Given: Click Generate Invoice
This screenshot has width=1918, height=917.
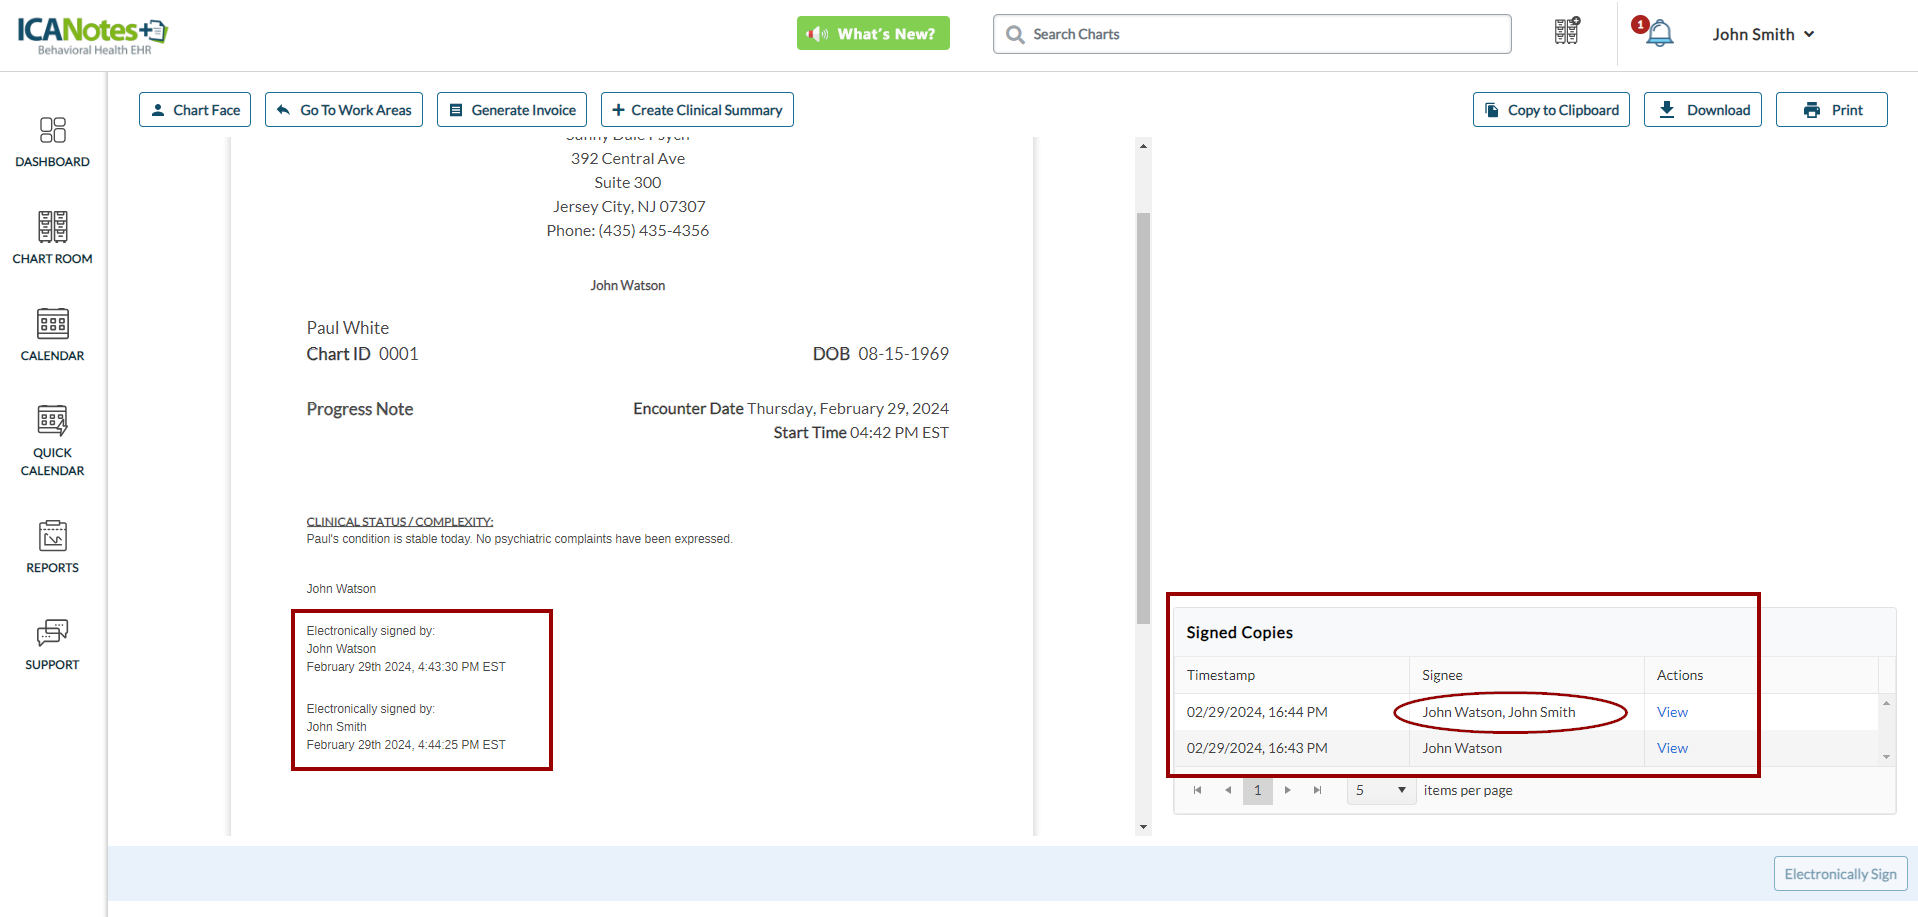Looking at the screenshot, I should point(512,110).
